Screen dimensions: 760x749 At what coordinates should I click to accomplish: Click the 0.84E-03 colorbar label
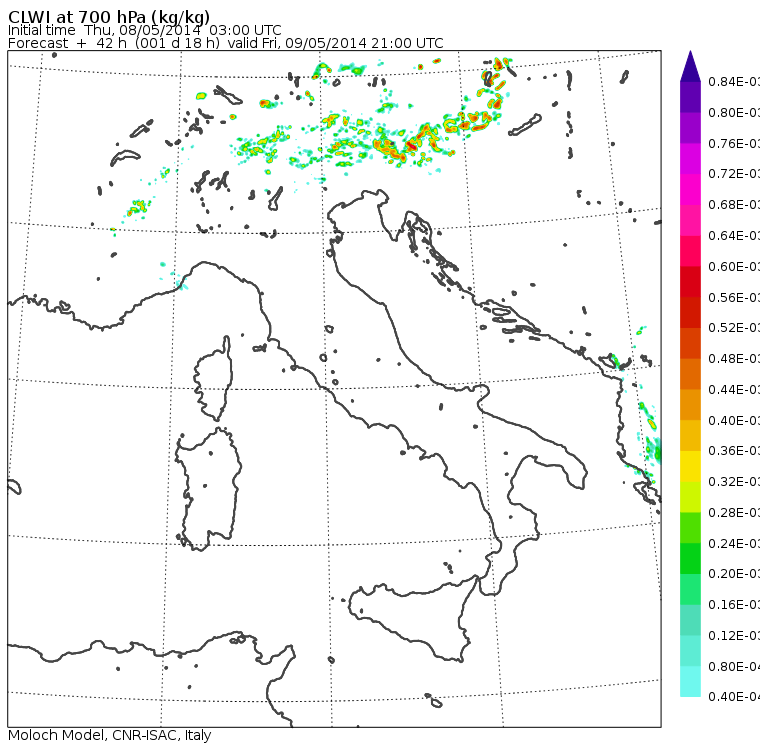[x=734, y=82]
